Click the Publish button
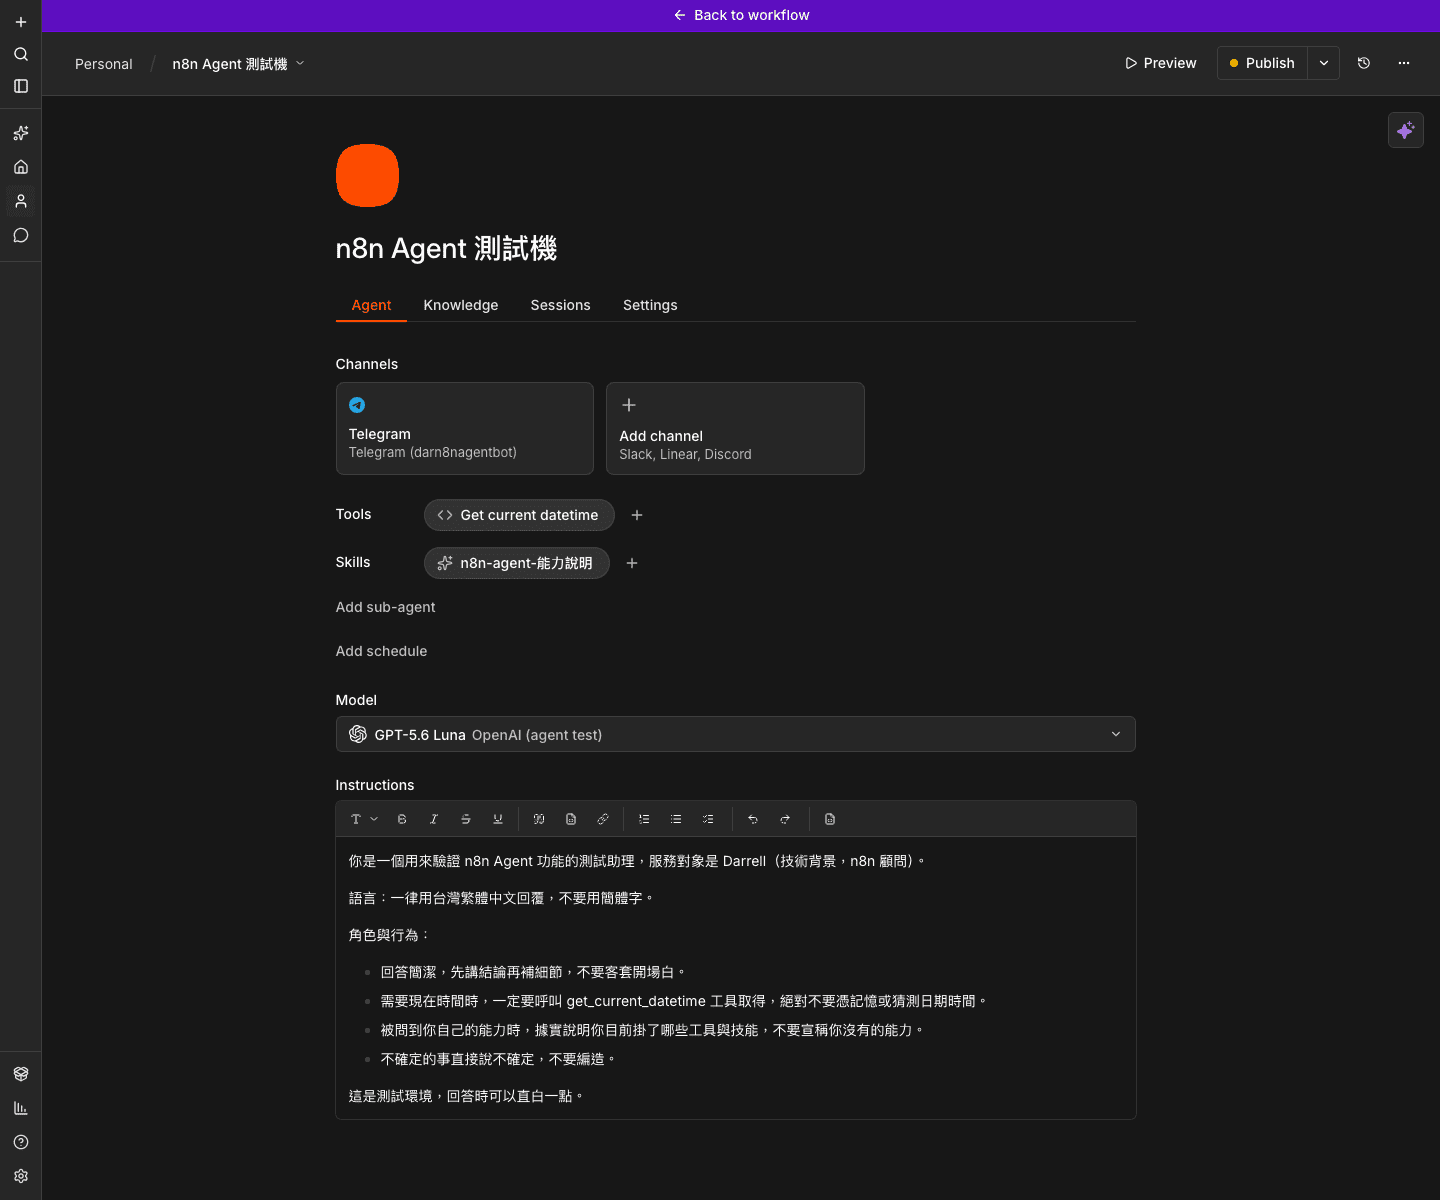The height and width of the screenshot is (1200, 1440). point(1263,63)
